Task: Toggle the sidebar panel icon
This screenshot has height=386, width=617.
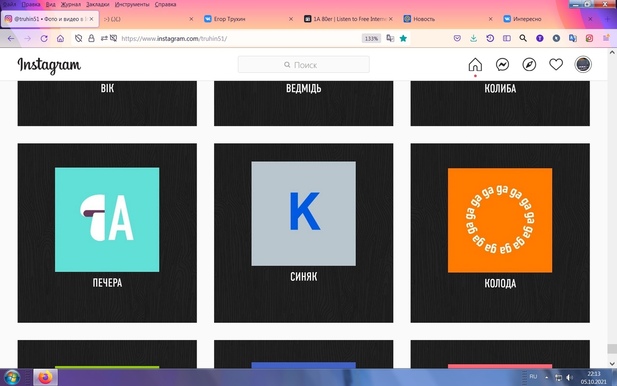Action: [x=507, y=38]
